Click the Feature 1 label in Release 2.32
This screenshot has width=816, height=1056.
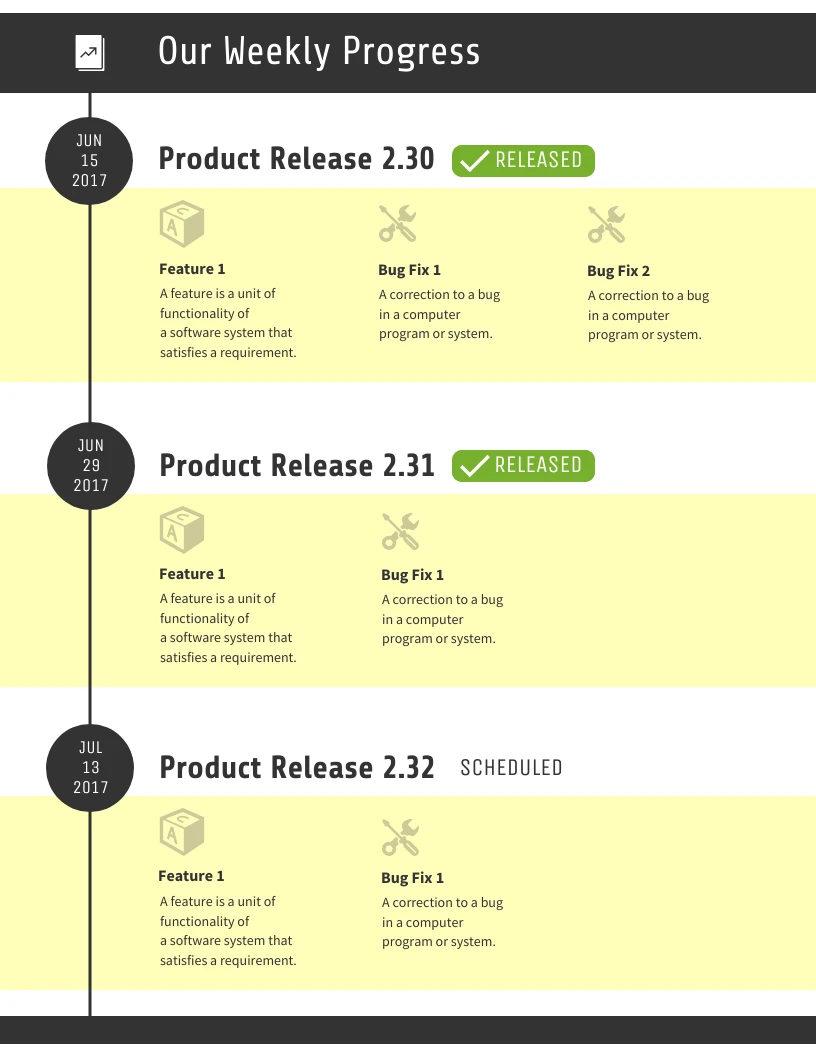[x=191, y=876]
